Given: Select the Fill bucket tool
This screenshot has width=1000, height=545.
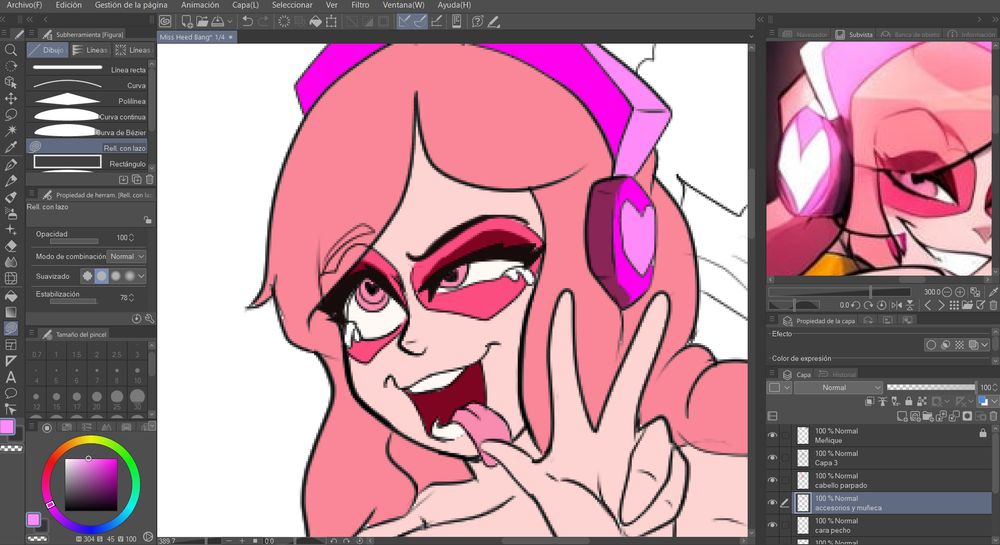Looking at the screenshot, I should pos(11,296).
